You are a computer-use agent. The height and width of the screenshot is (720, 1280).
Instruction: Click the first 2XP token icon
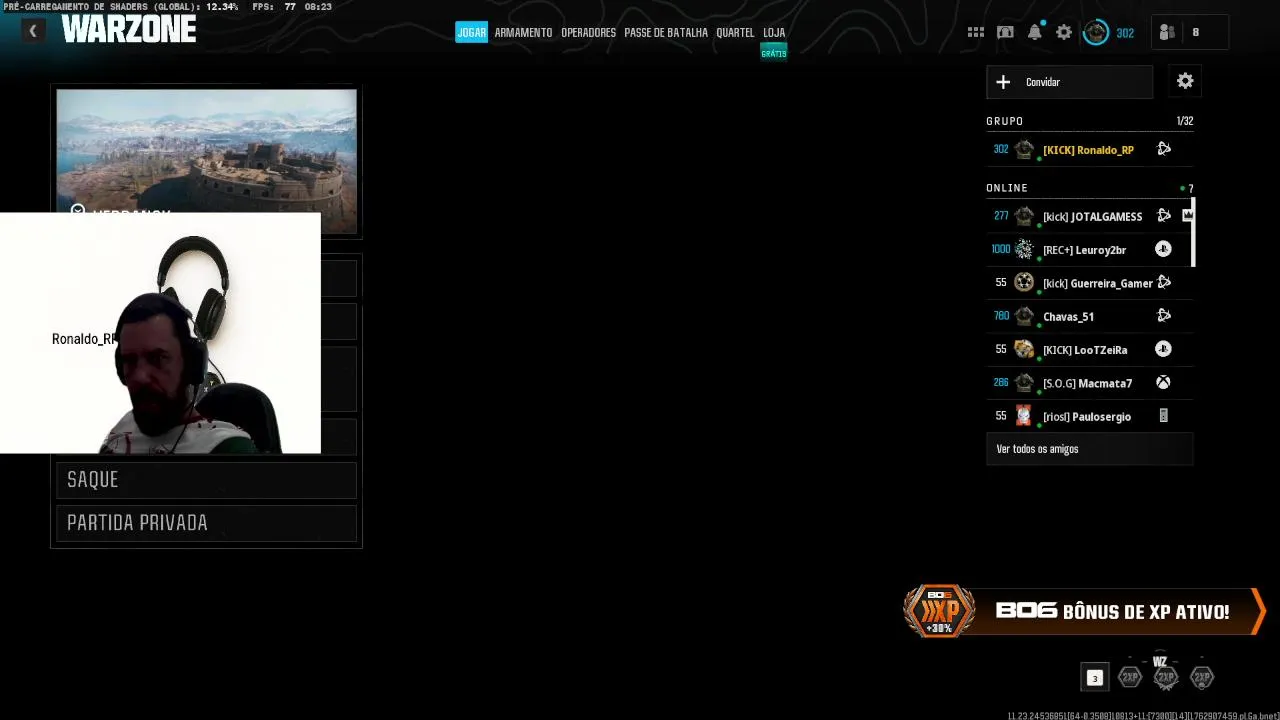[x=1130, y=677]
